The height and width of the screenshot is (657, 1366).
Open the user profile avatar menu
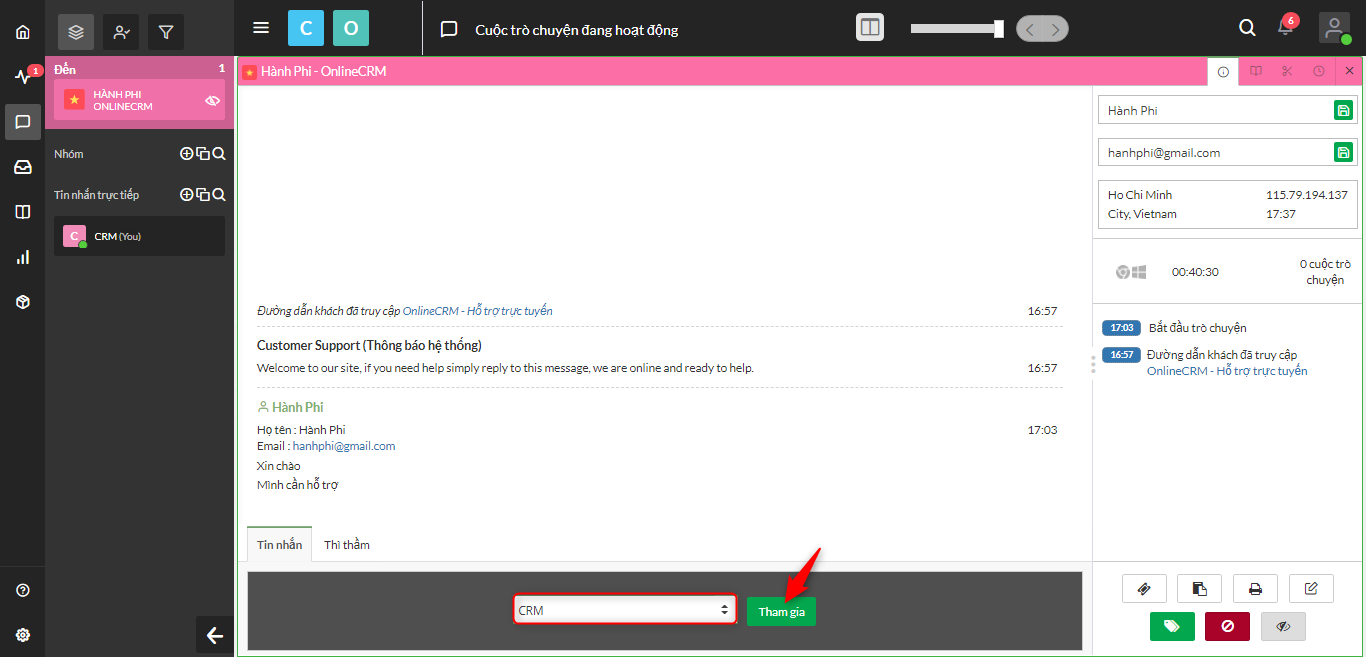[1335, 28]
